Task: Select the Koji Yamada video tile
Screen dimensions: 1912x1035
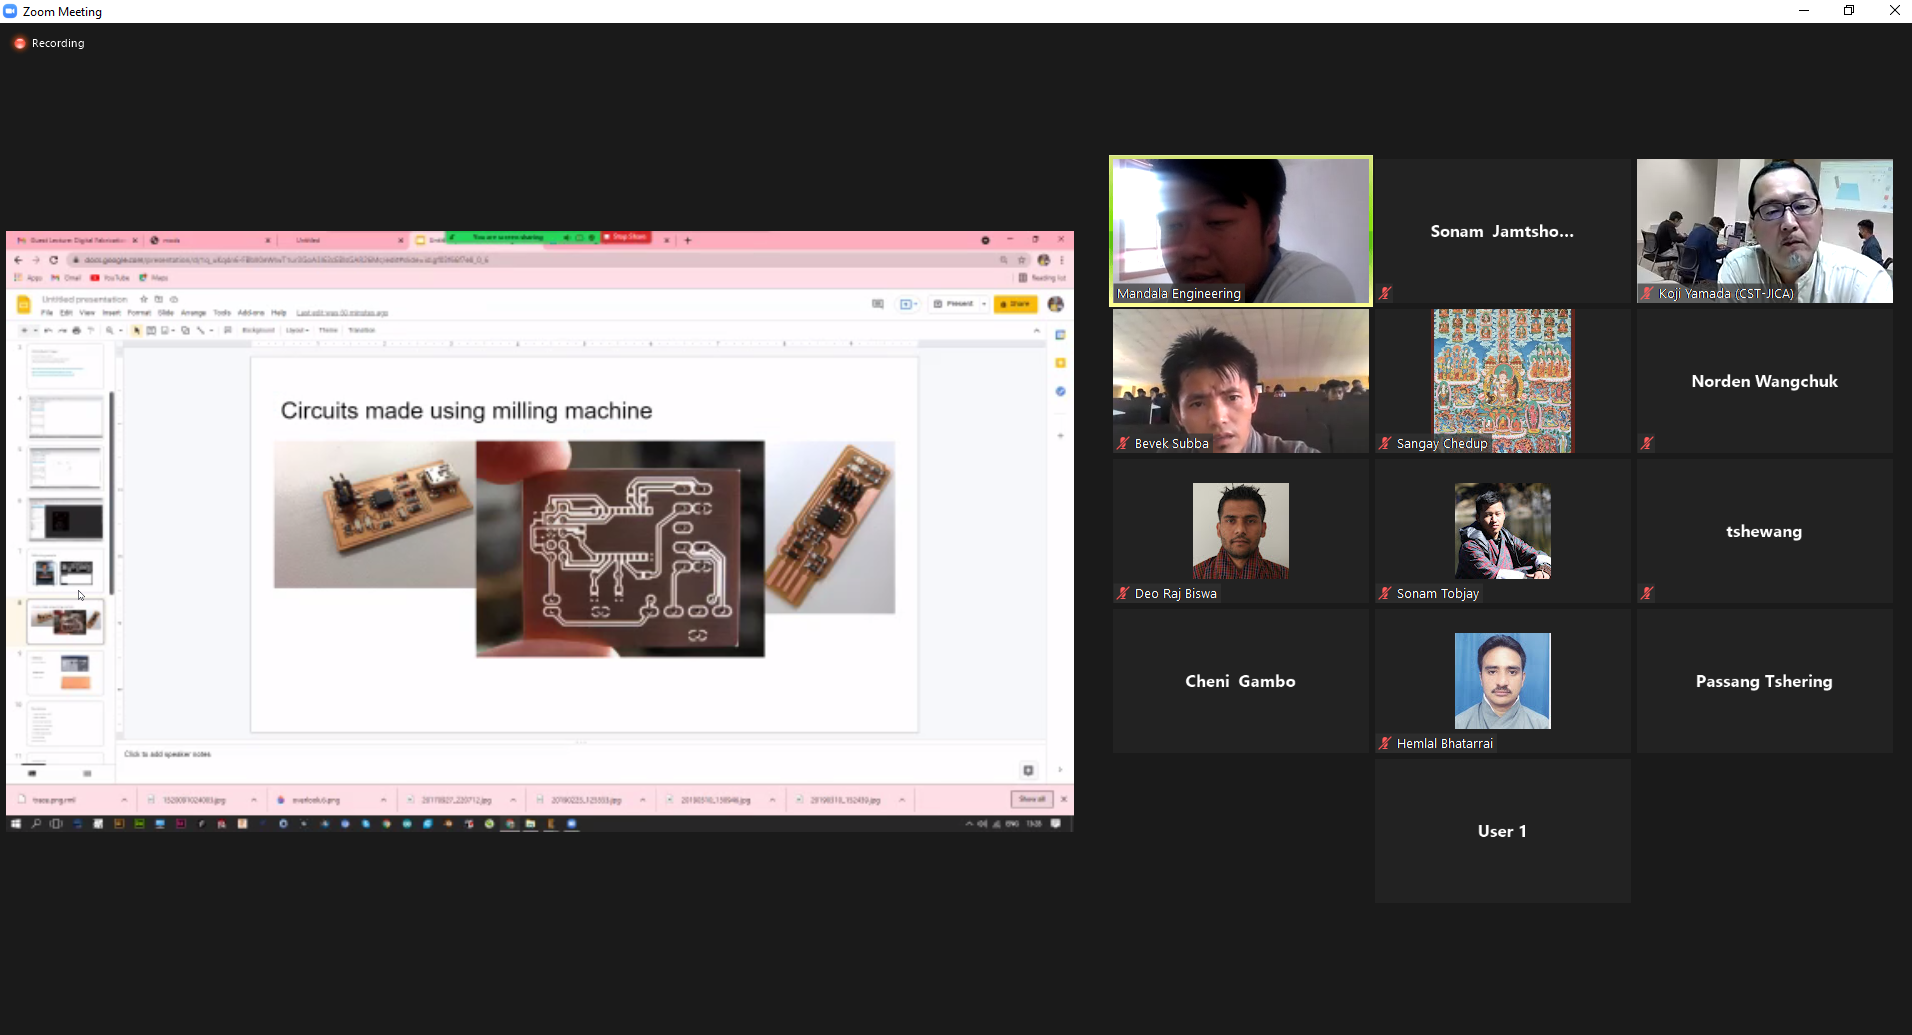Action: 1764,231
